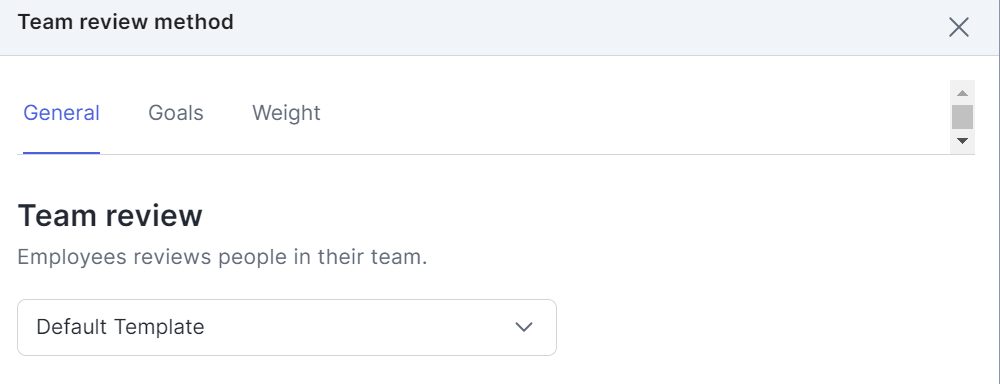Image resolution: width=1000 pixels, height=384 pixels.
Task: Click the blue underline beneath General
Action: click(61, 153)
